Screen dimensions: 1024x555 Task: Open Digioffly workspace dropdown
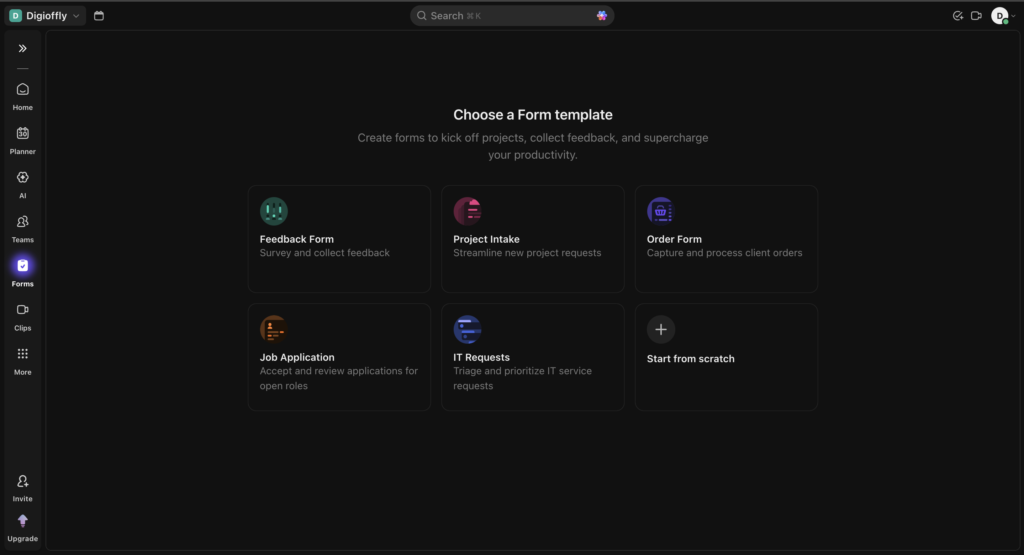[x=44, y=16]
